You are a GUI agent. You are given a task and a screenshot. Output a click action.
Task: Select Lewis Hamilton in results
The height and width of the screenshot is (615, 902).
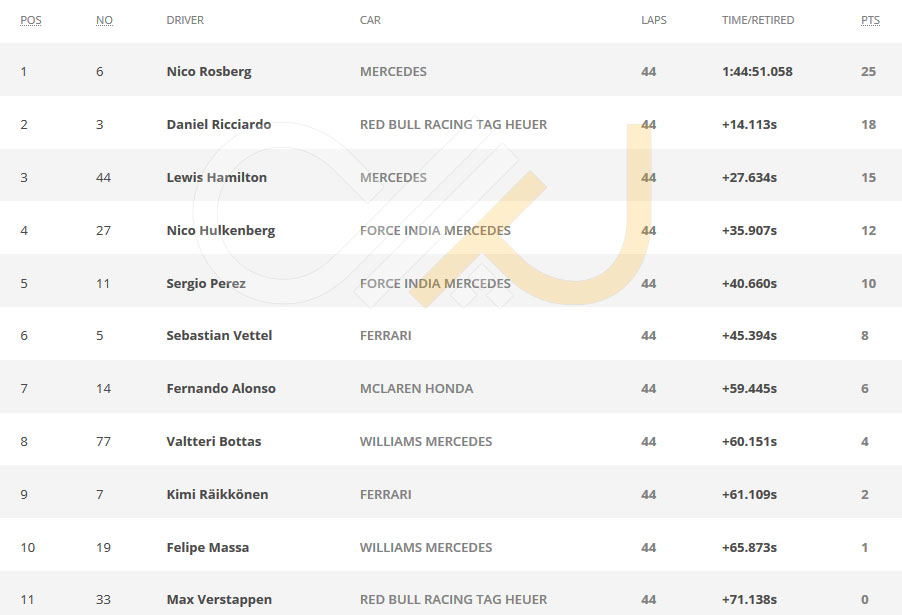(216, 177)
